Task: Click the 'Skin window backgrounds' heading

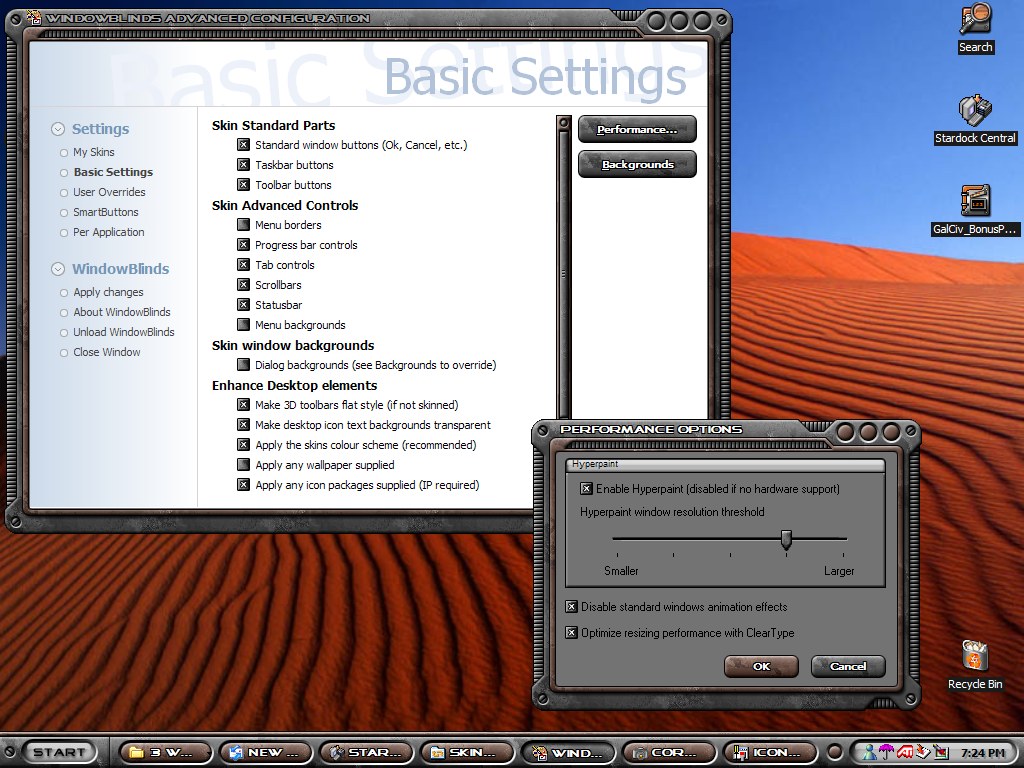Action: pos(293,345)
